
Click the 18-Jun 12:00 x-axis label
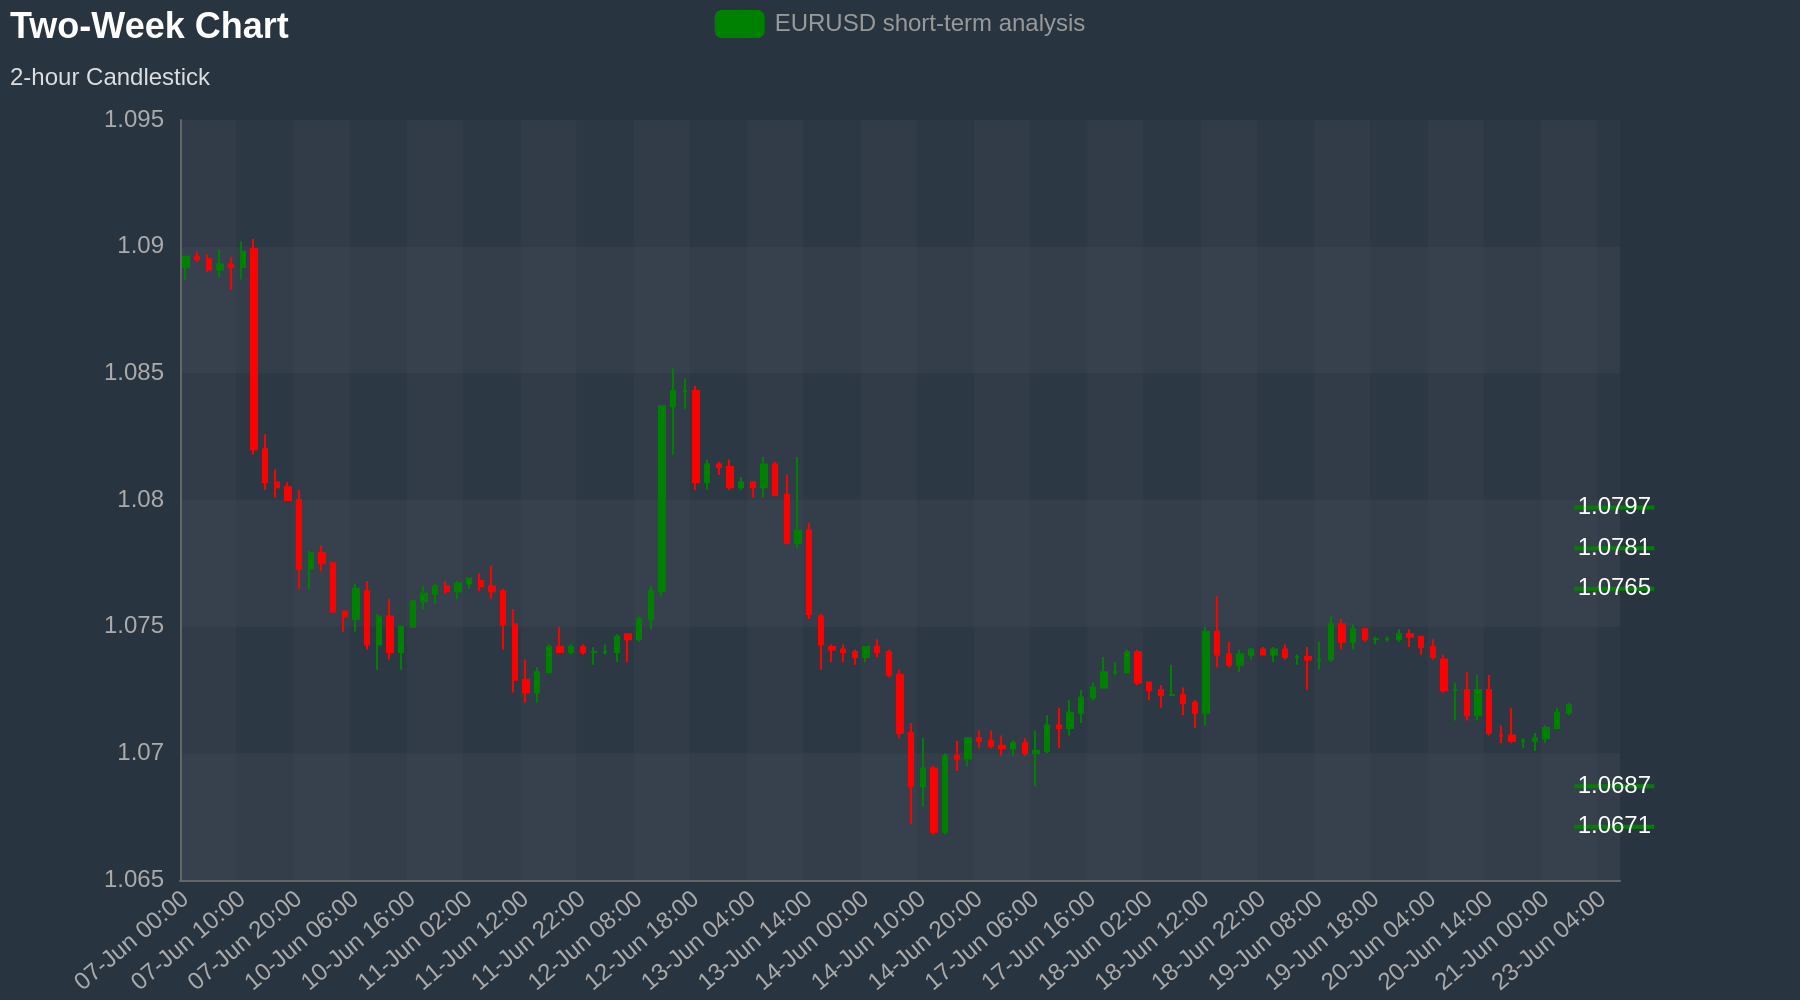1153,941
